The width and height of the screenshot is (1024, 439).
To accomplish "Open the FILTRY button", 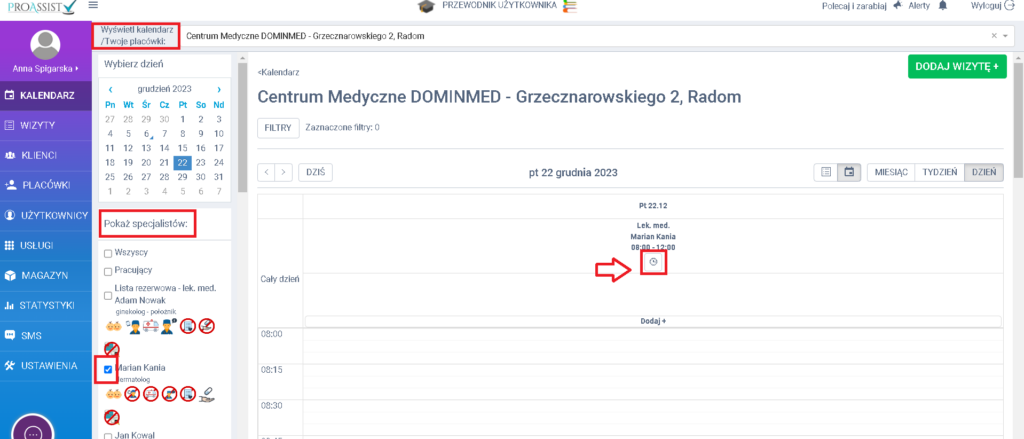I will pos(277,128).
